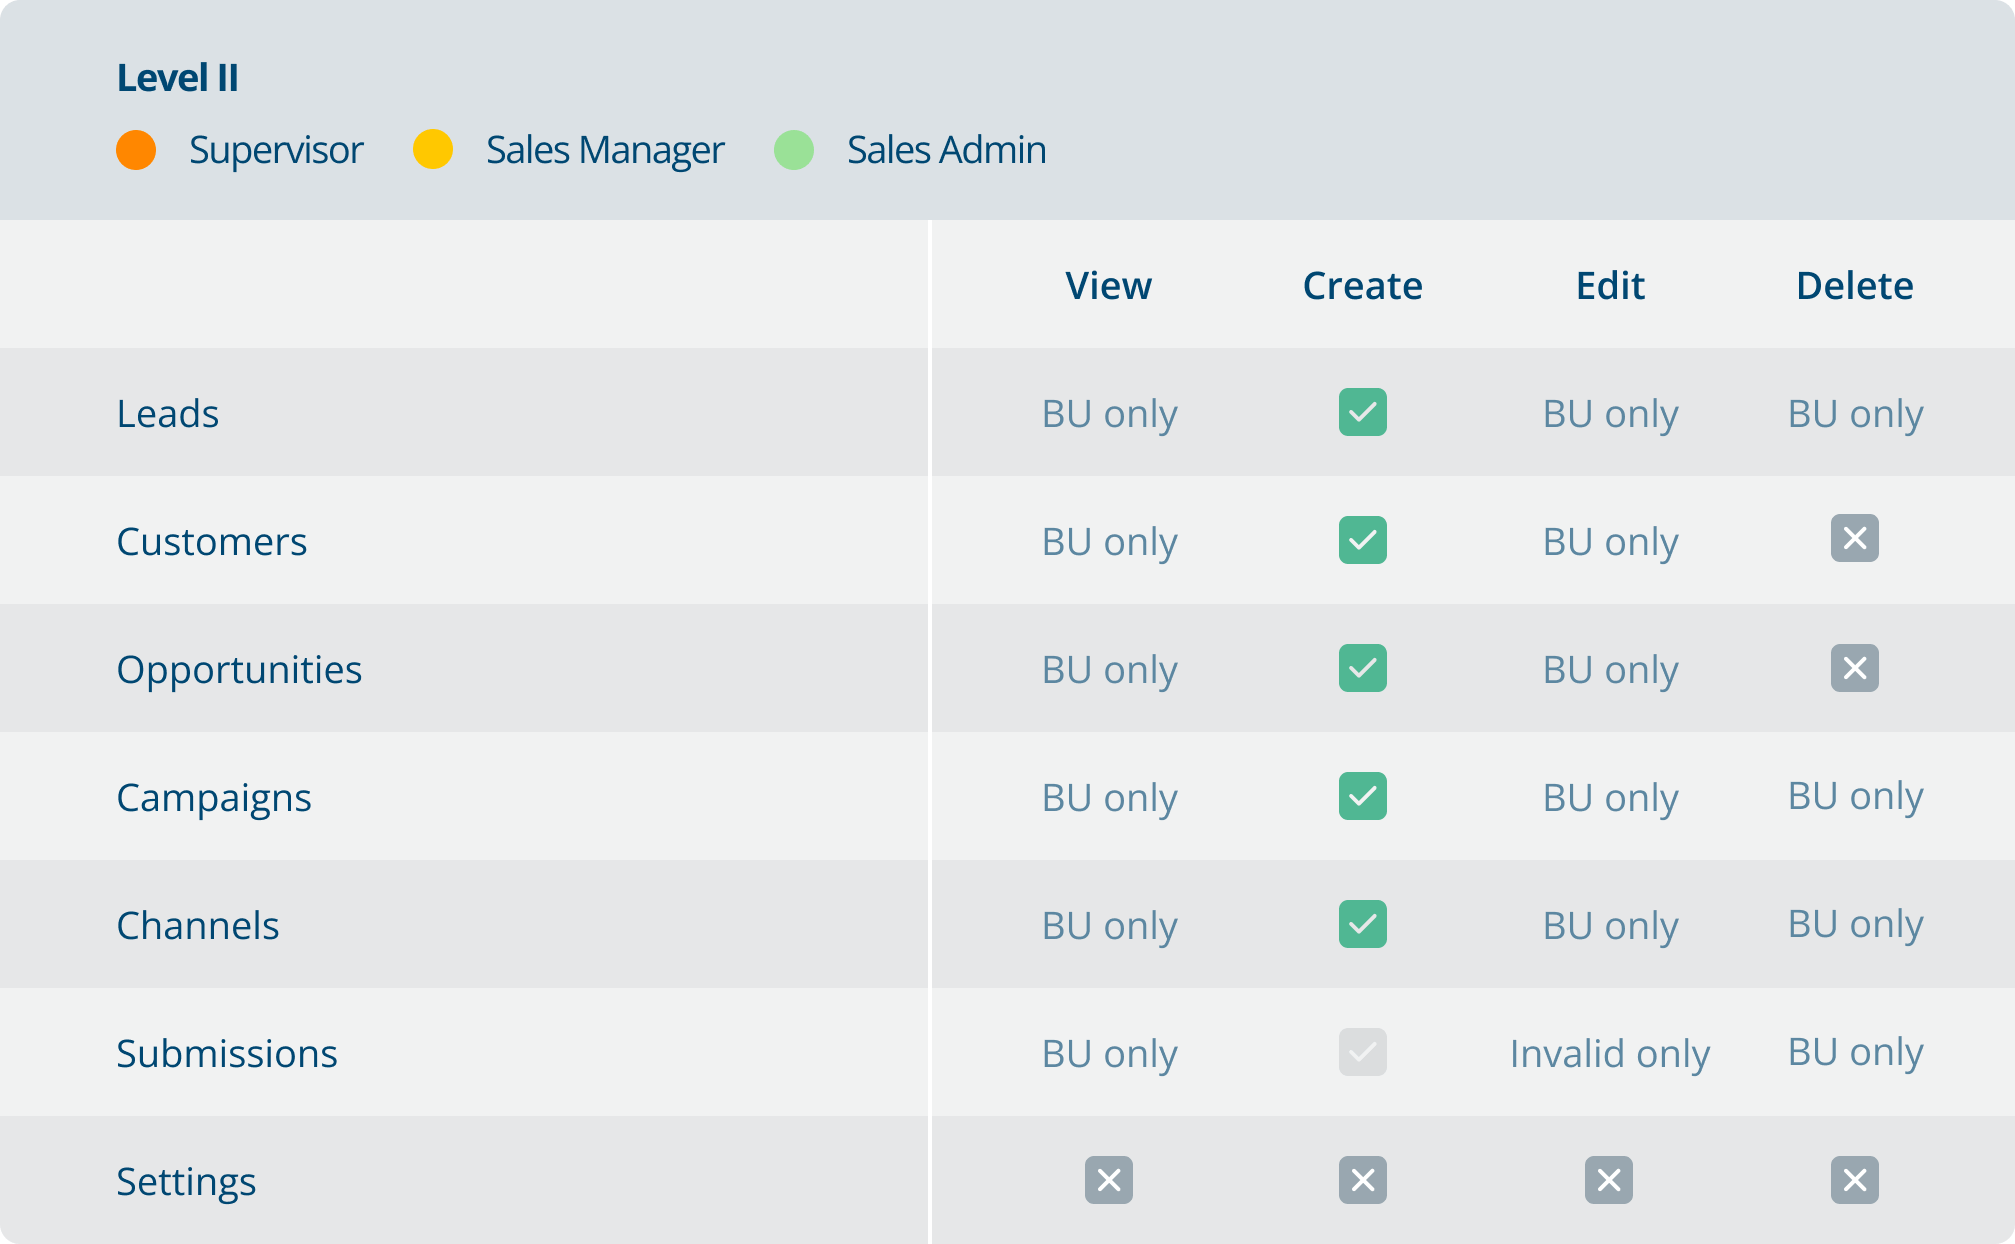This screenshot has height=1244, width=2015.
Task: Click the Settings View X icon
Action: coord(1108,1180)
